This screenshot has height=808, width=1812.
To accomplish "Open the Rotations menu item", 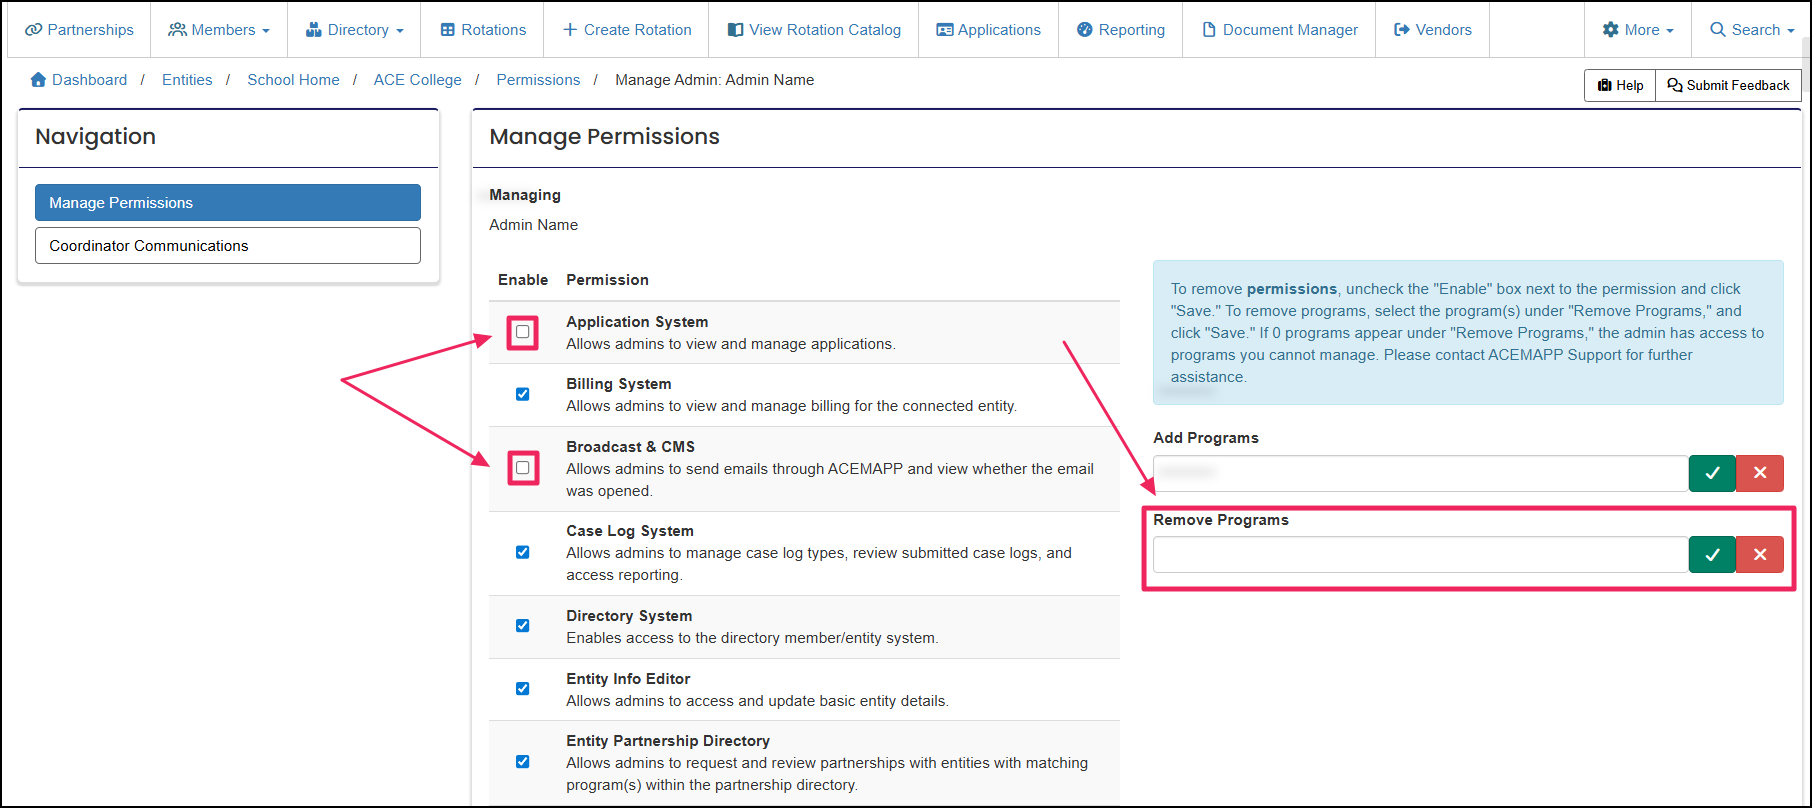I will coord(483,30).
